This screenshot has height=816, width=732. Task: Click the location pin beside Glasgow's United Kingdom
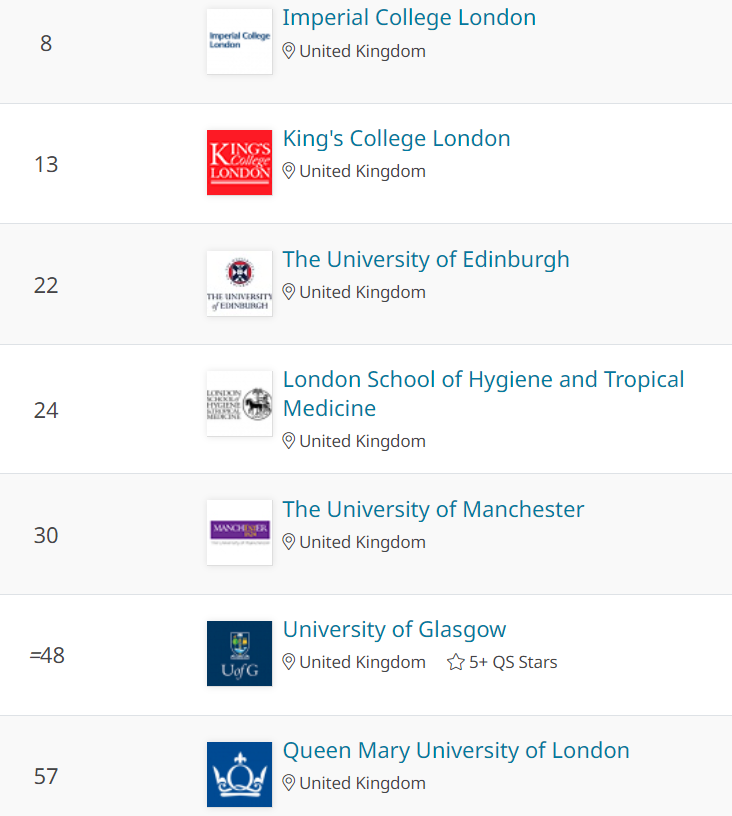289,662
